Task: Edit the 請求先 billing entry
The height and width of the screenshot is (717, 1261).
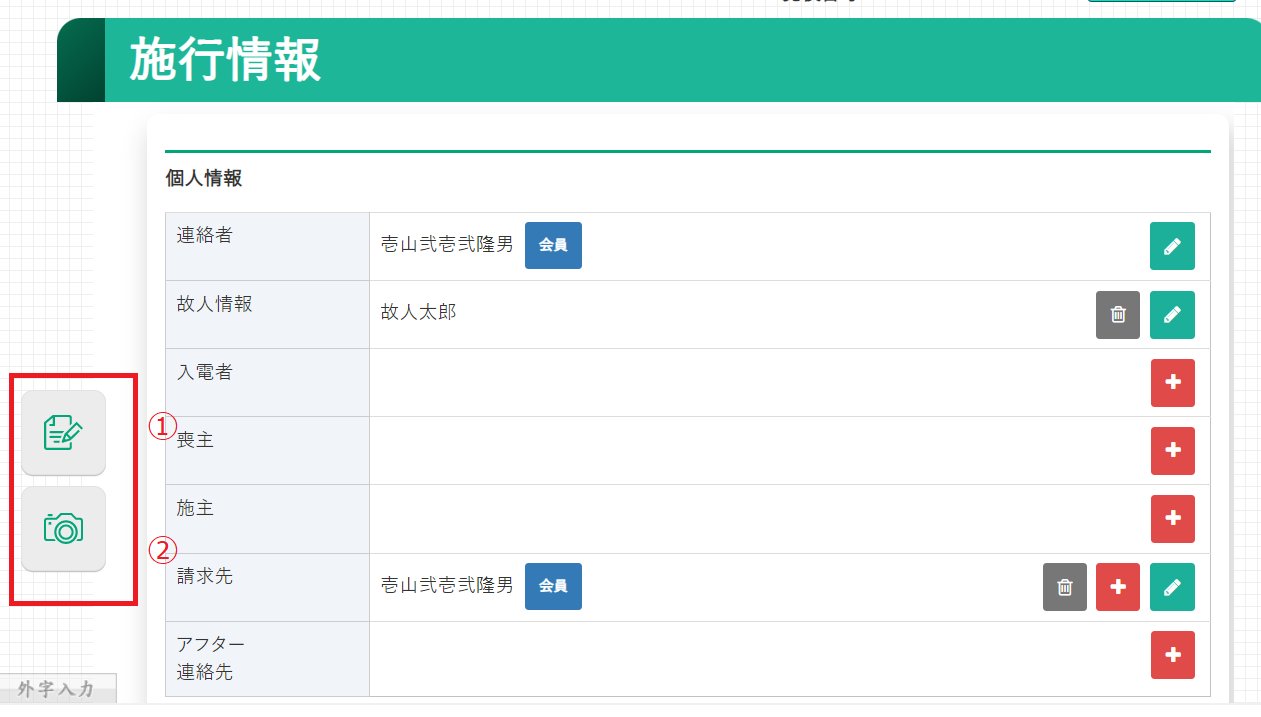Action: point(1172,587)
